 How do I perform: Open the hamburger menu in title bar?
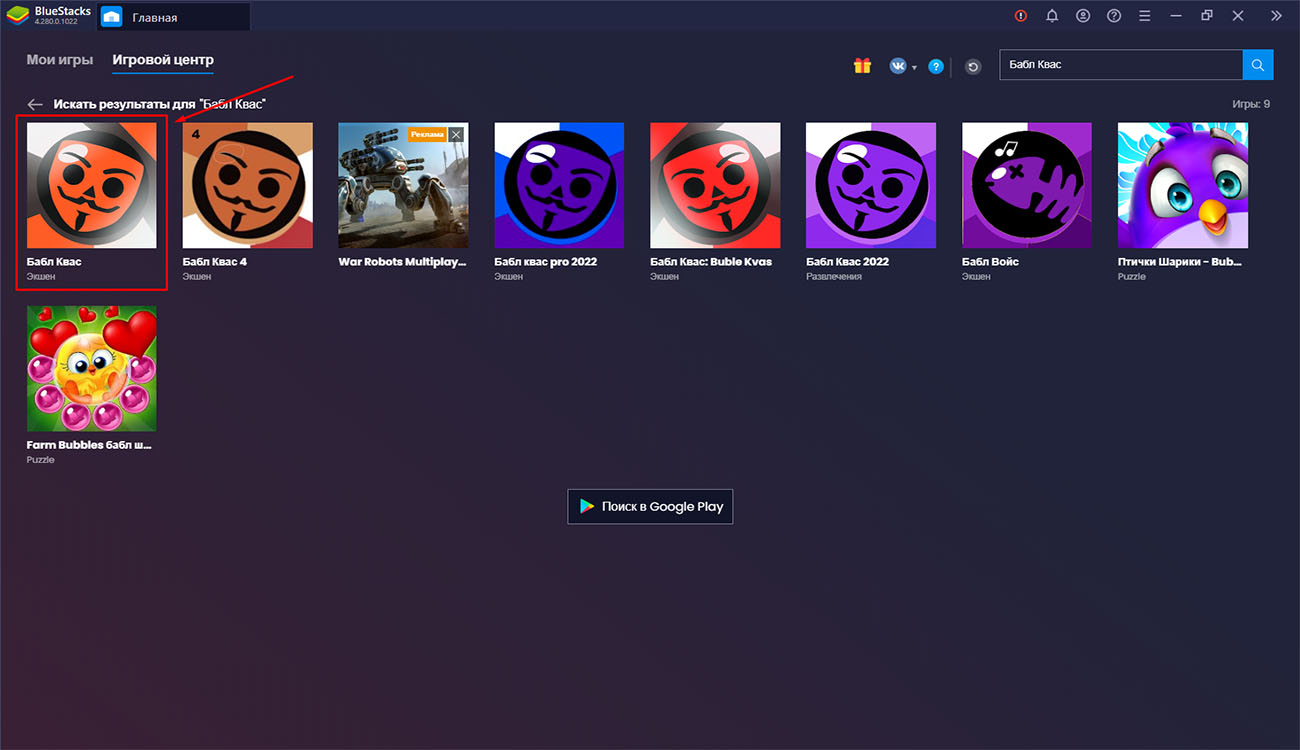point(1145,16)
